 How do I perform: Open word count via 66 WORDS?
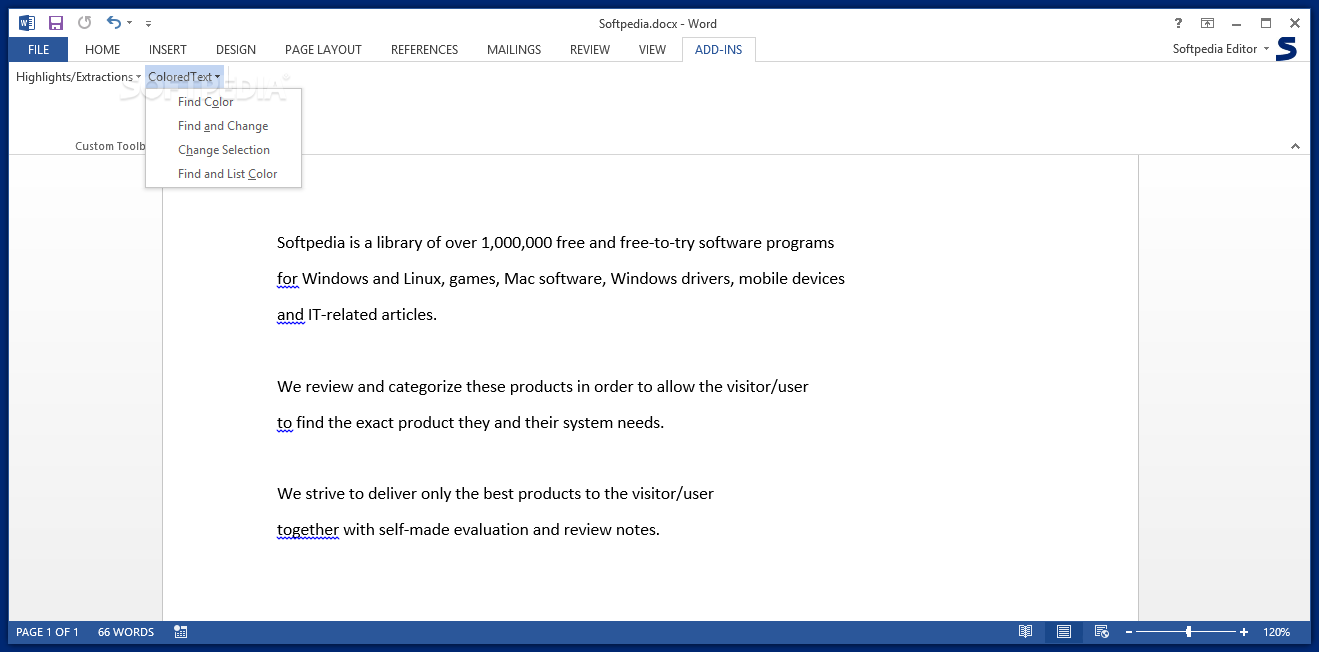click(x=126, y=632)
